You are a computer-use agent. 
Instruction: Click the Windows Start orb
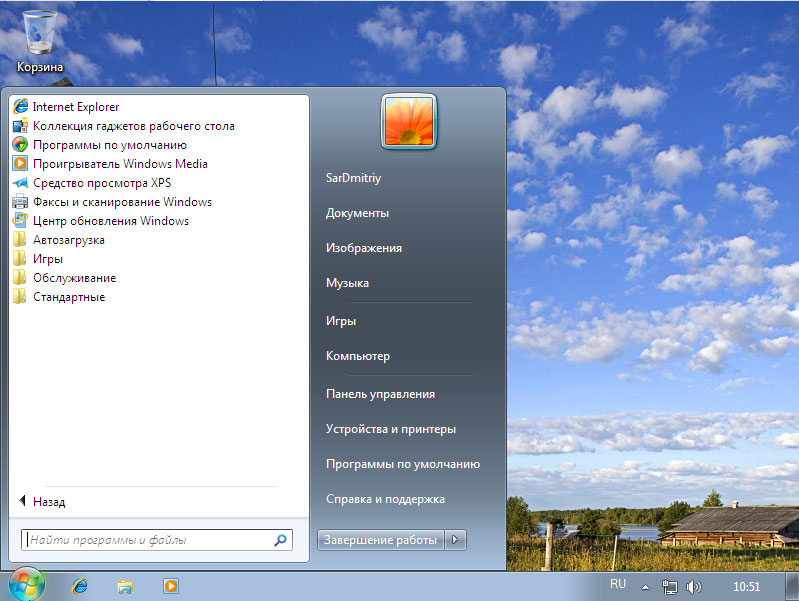(27, 585)
